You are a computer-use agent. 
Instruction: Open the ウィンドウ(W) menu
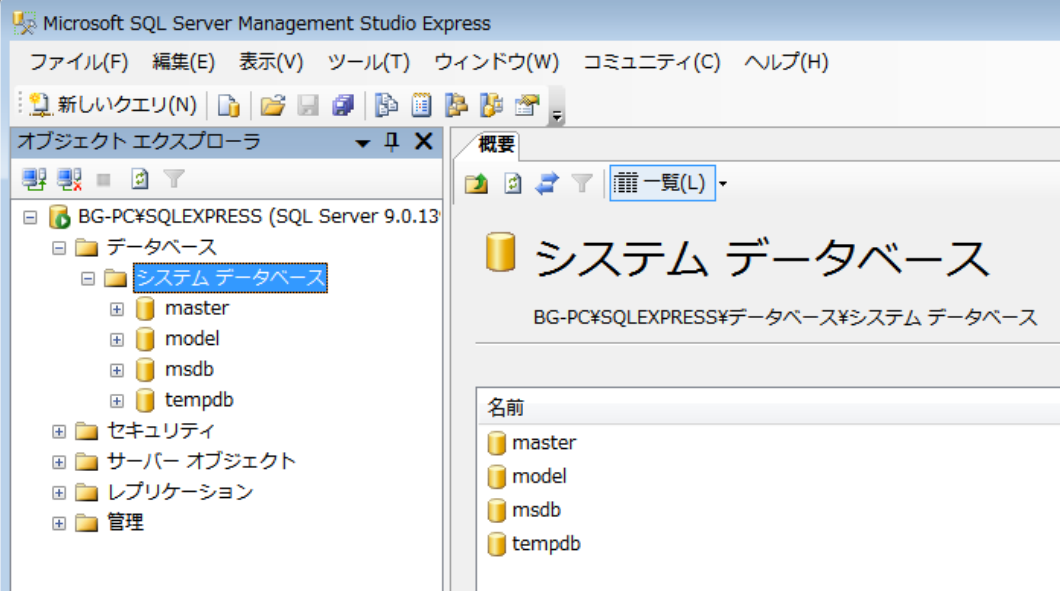pyautogui.click(x=496, y=62)
